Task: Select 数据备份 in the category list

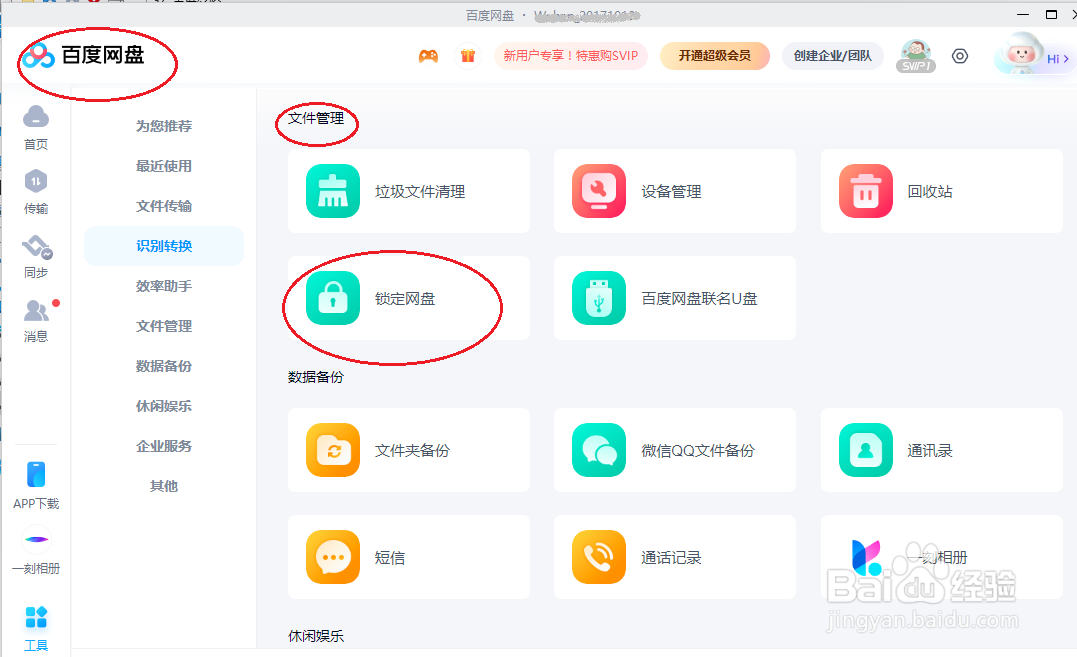Action: 163,366
